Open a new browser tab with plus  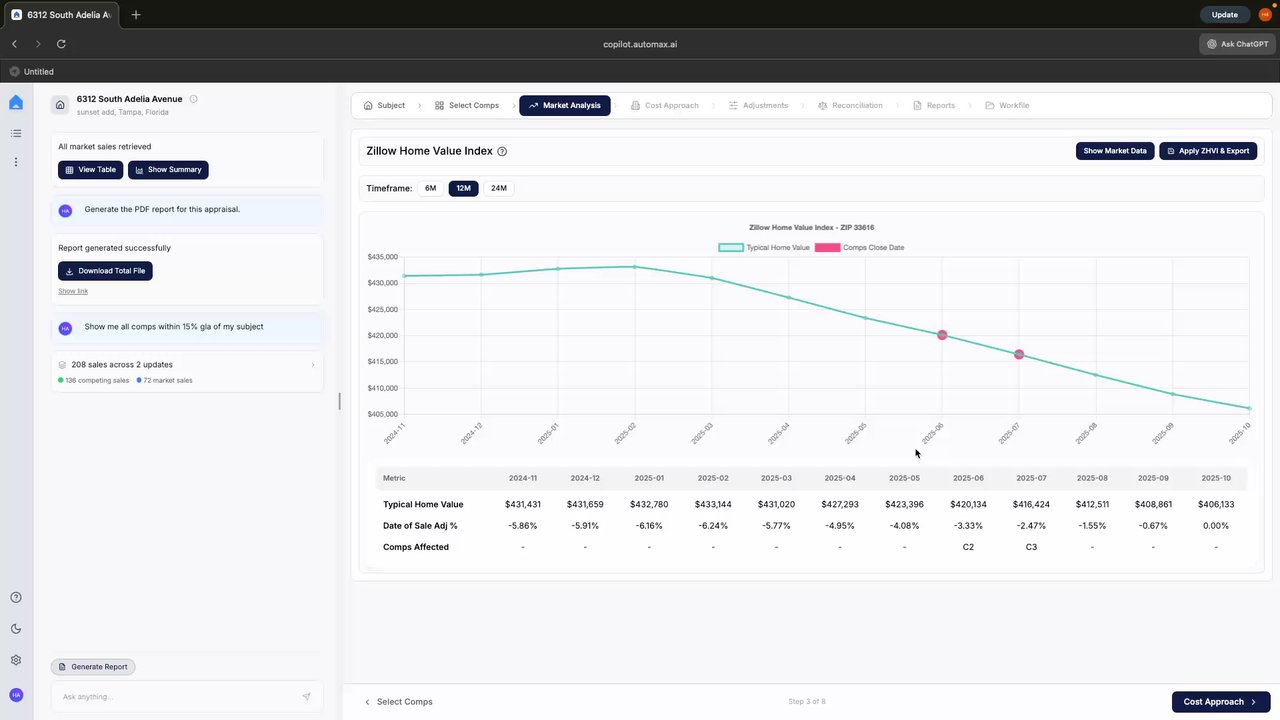[x=136, y=15]
